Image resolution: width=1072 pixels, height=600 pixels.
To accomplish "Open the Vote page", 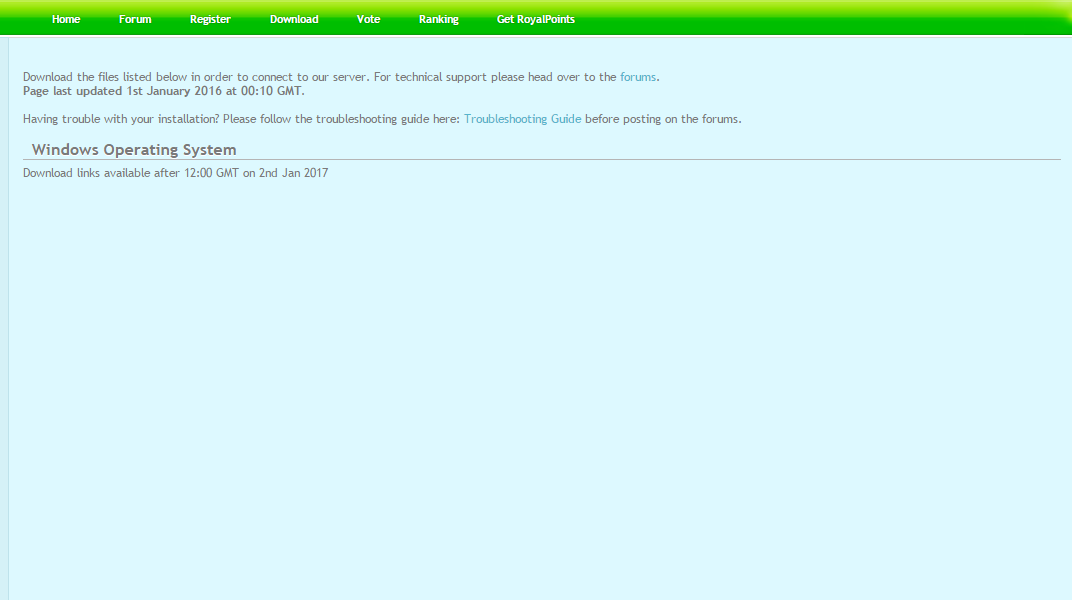I will coord(368,19).
